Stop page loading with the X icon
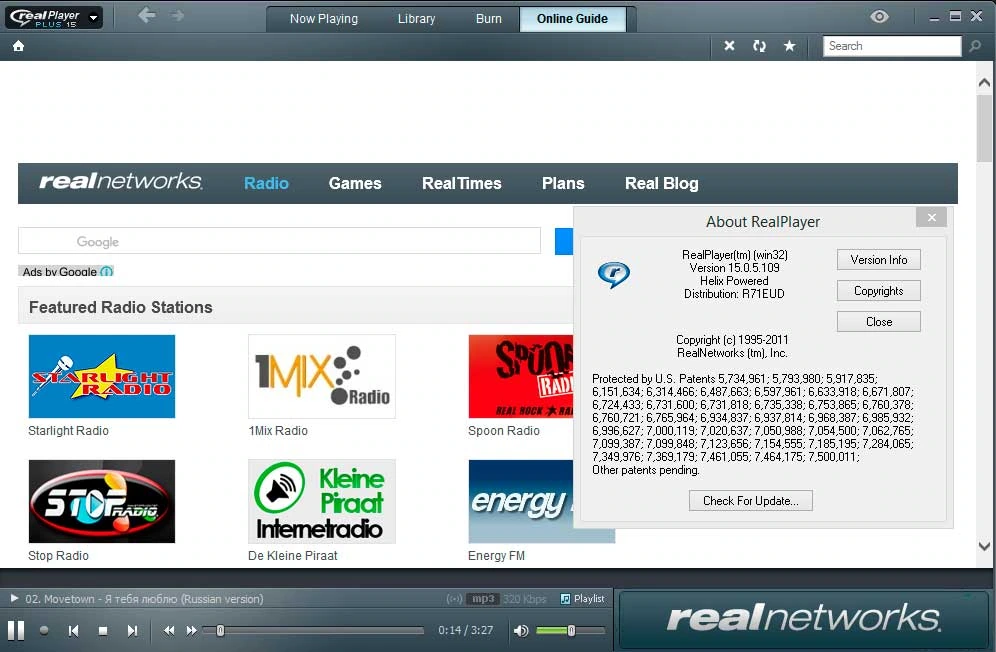996x652 pixels. pyautogui.click(x=729, y=46)
